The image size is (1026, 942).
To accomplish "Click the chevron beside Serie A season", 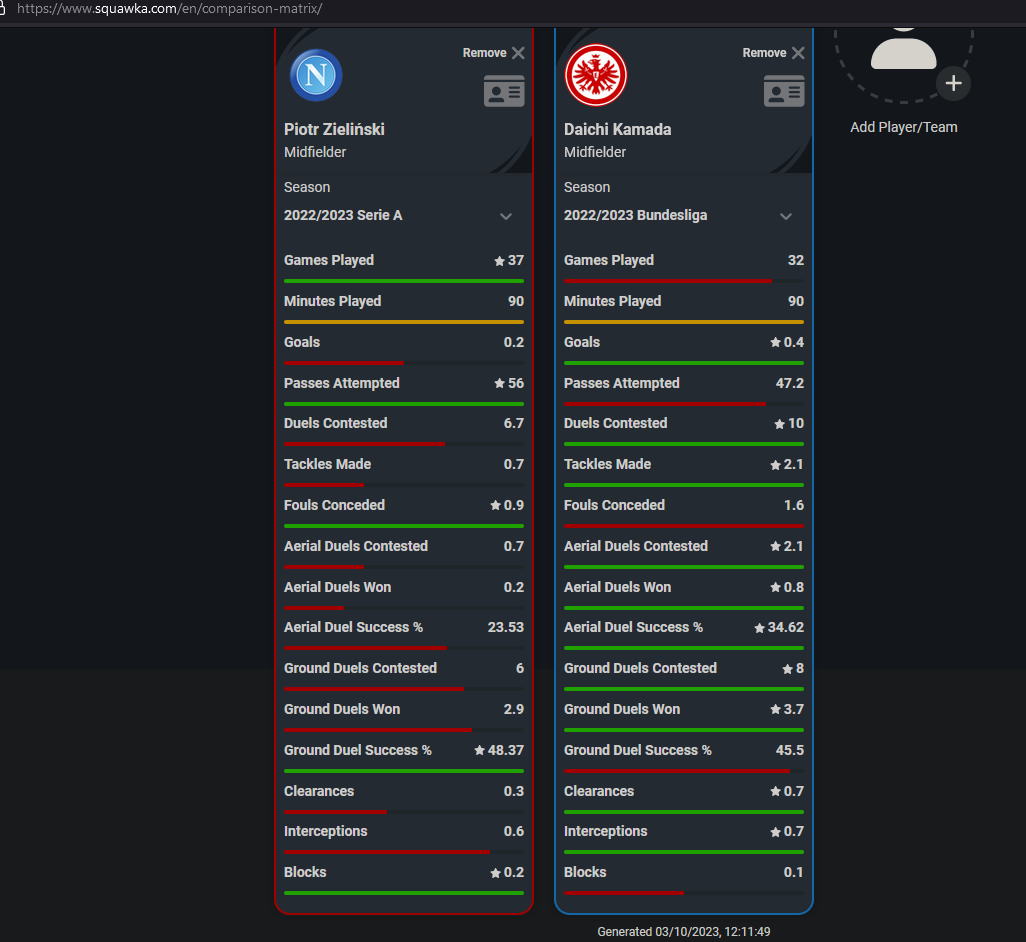I will pos(506,217).
